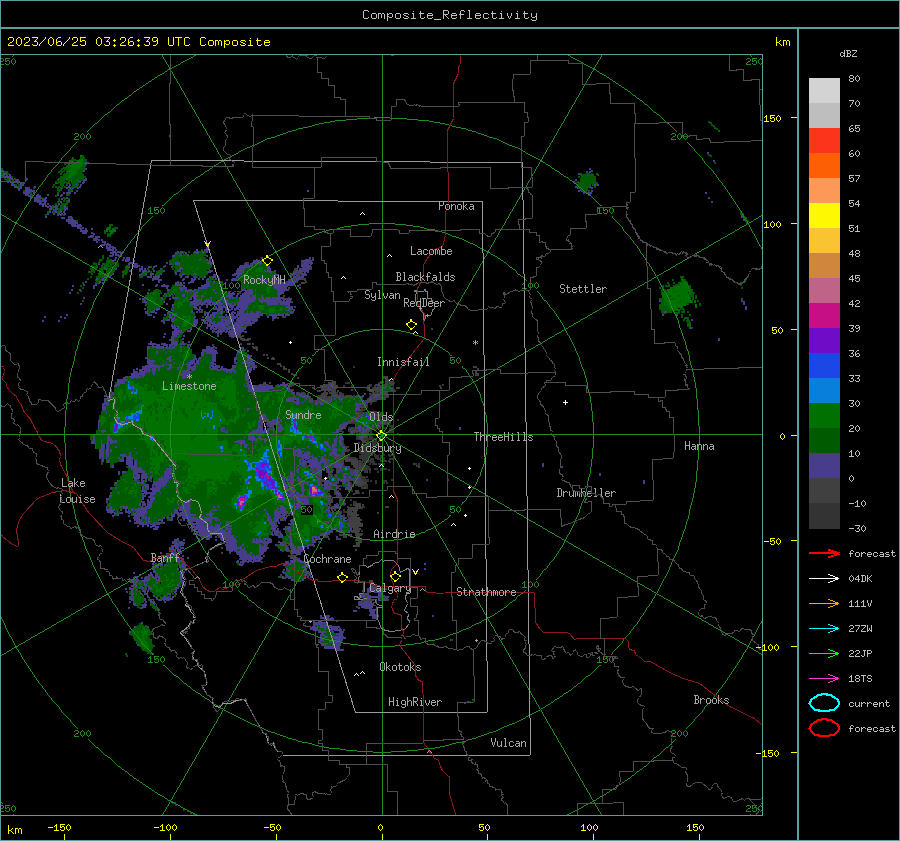Click the HighRiver label

(x=414, y=702)
